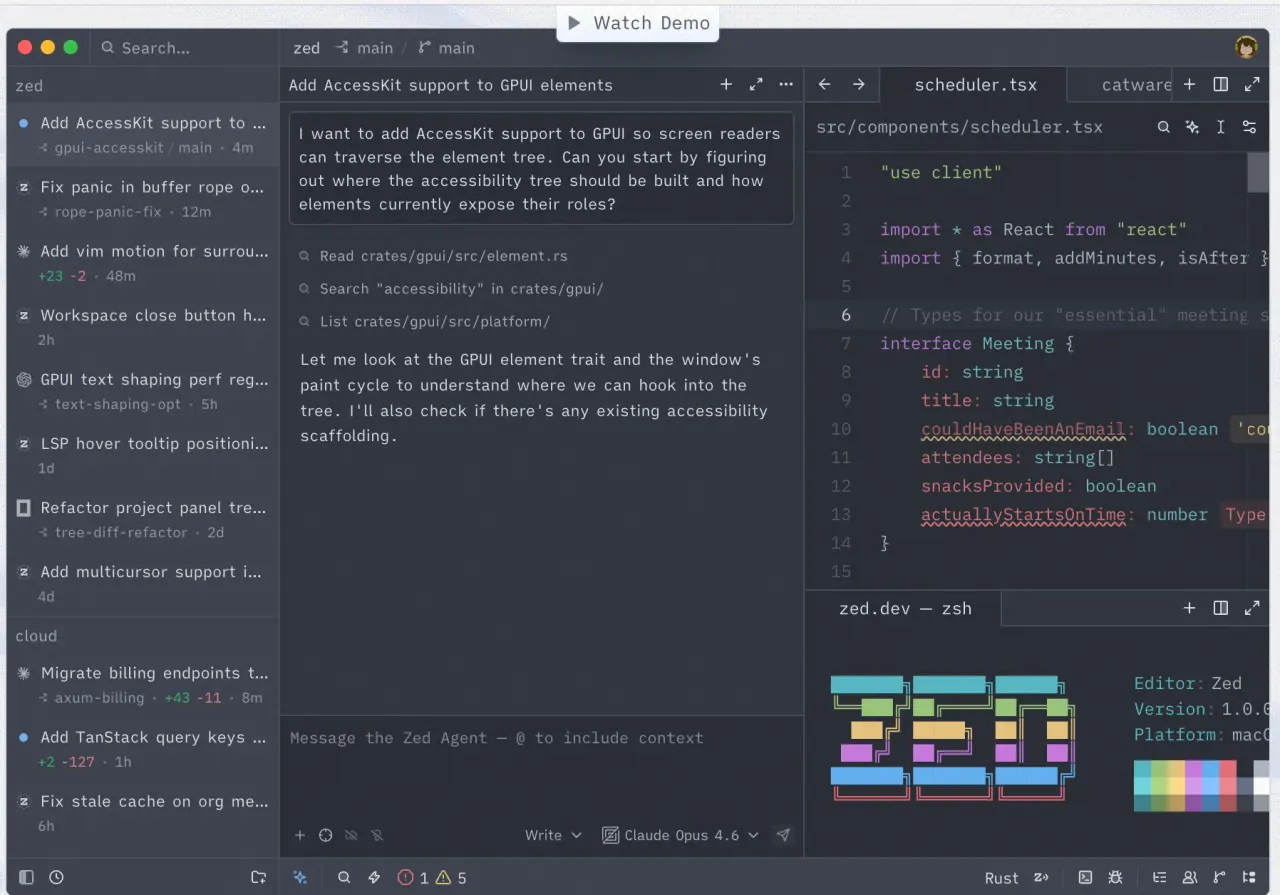Toggle the terminal panel icon
Image resolution: width=1280 pixels, height=895 pixels.
pyautogui.click(x=1085, y=877)
